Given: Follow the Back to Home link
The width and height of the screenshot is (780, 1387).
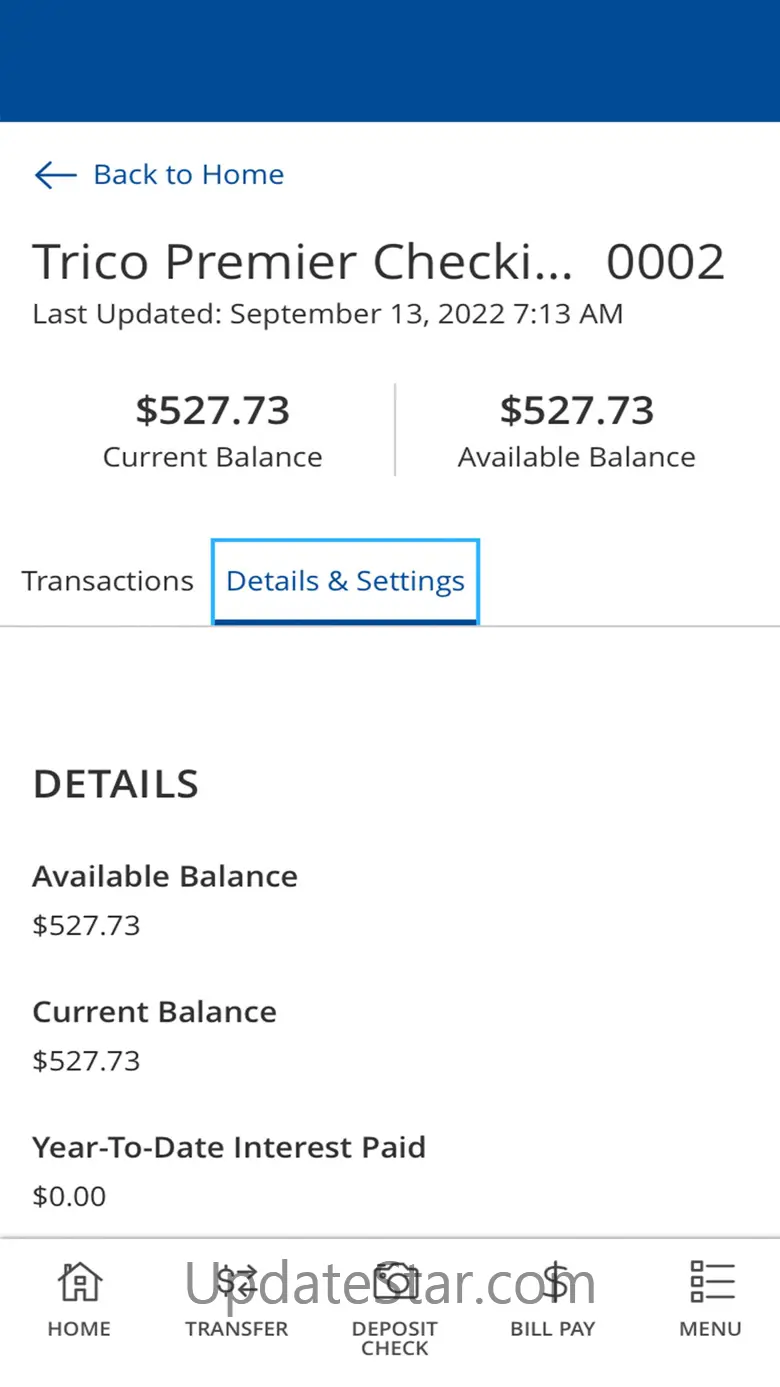Looking at the screenshot, I should pyautogui.click(x=188, y=175).
